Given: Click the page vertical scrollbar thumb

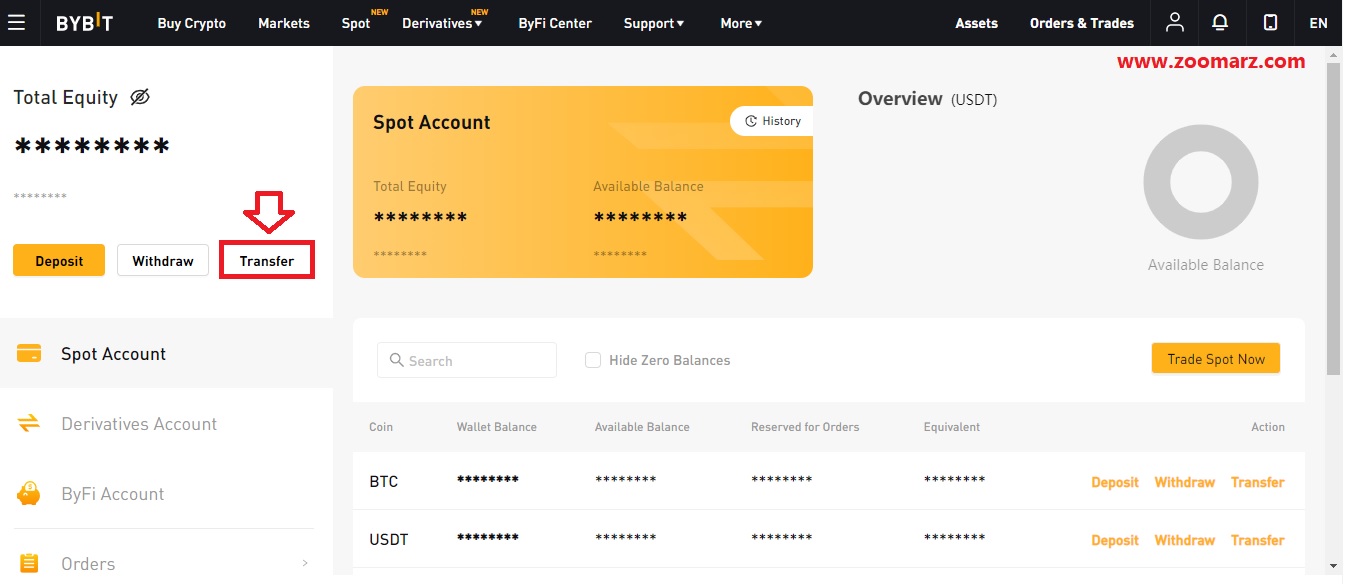Looking at the screenshot, I should [x=1333, y=217].
